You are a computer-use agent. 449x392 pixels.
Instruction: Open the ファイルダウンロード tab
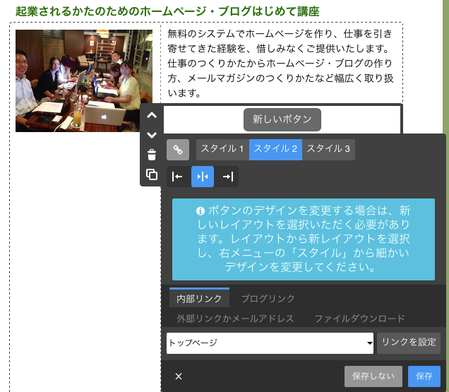pyautogui.click(x=360, y=319)
